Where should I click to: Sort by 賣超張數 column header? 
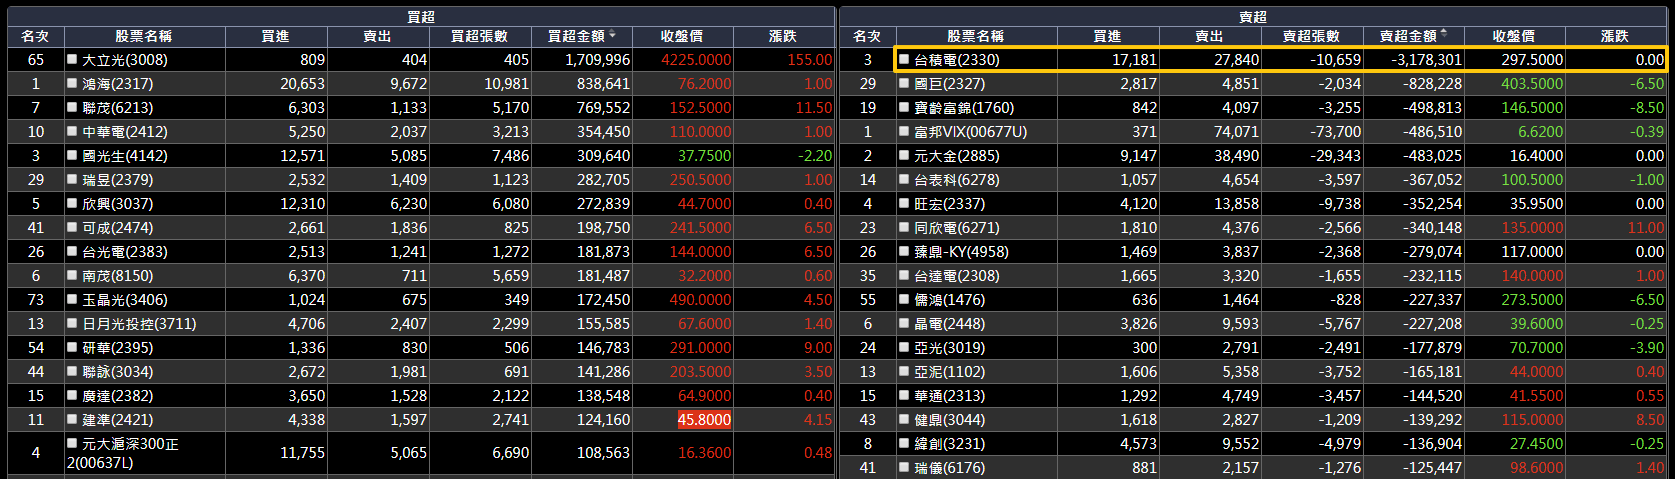(x=1311, y=36)
